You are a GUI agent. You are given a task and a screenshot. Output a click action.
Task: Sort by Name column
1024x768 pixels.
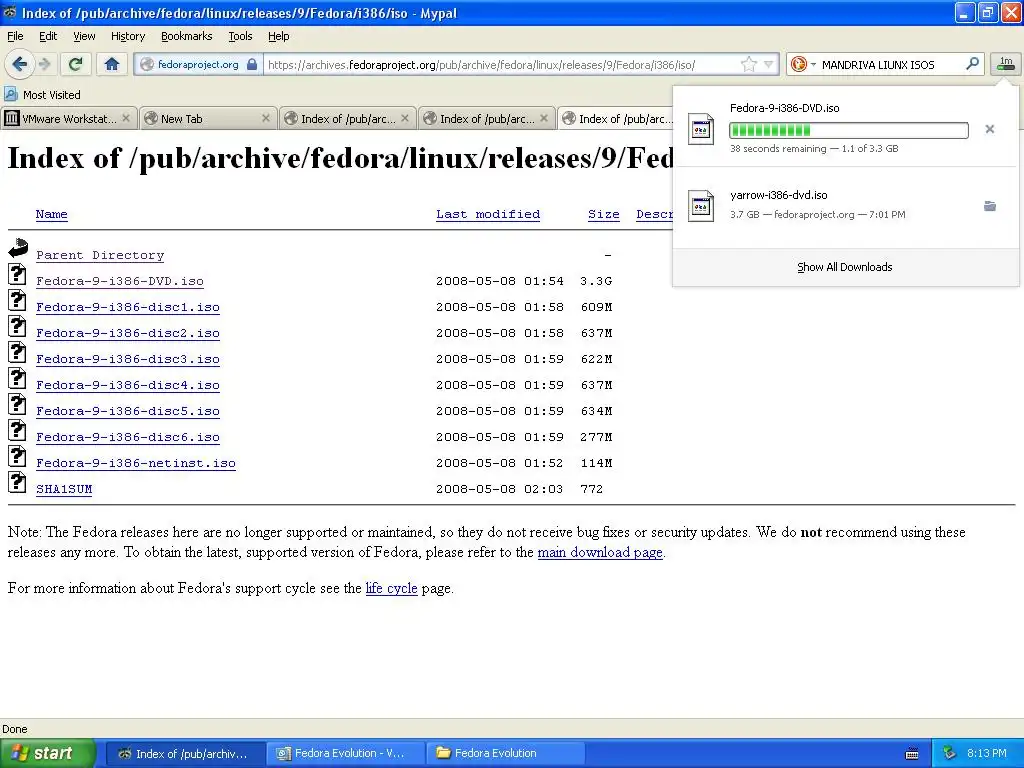click(52, 214)
